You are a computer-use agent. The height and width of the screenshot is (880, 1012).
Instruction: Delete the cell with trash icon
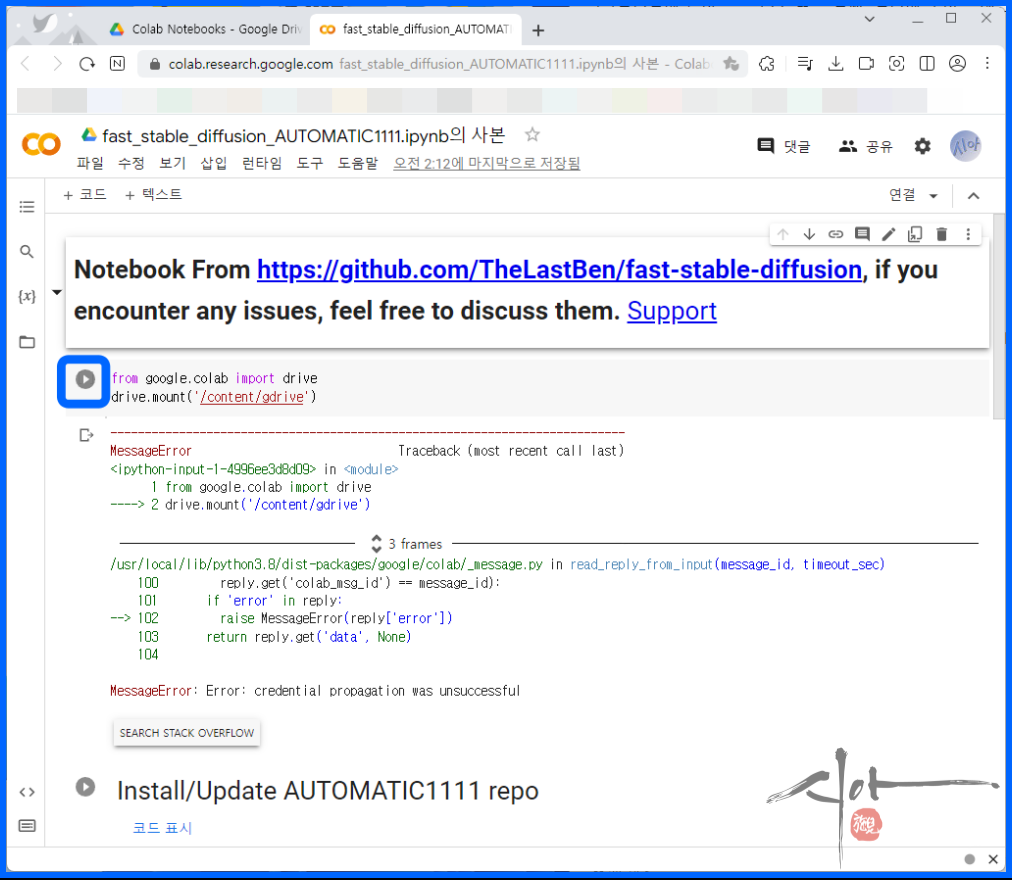click(942, 234)
